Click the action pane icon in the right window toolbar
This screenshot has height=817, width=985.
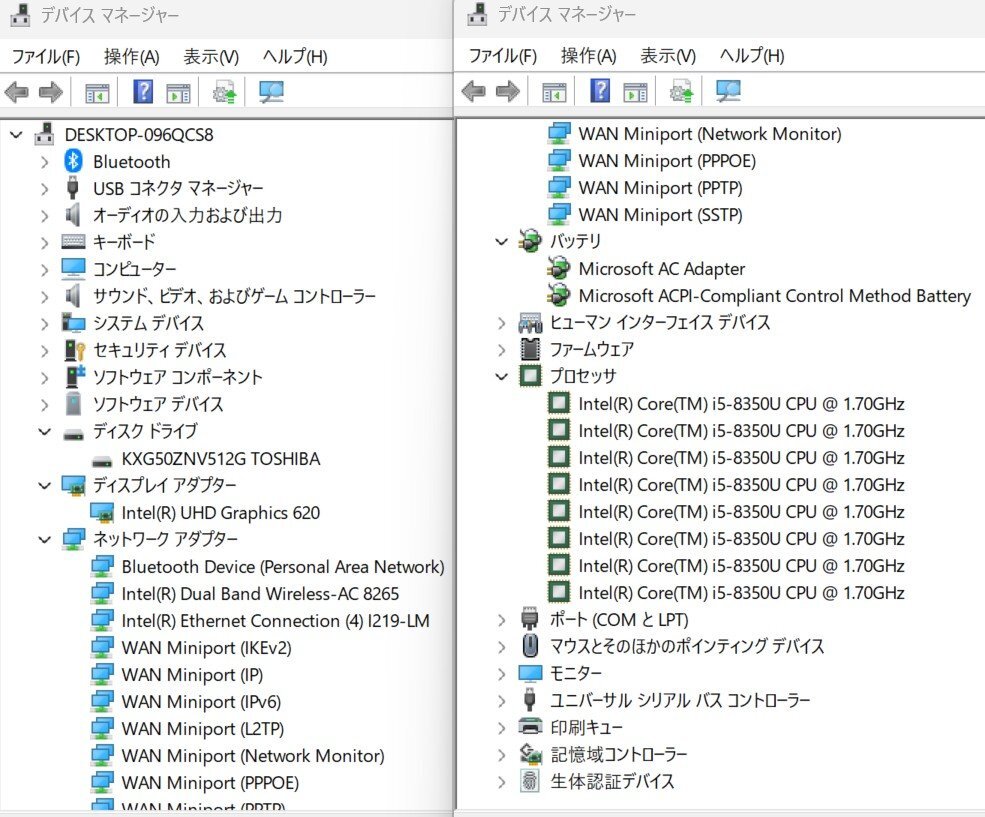[636, 92]
